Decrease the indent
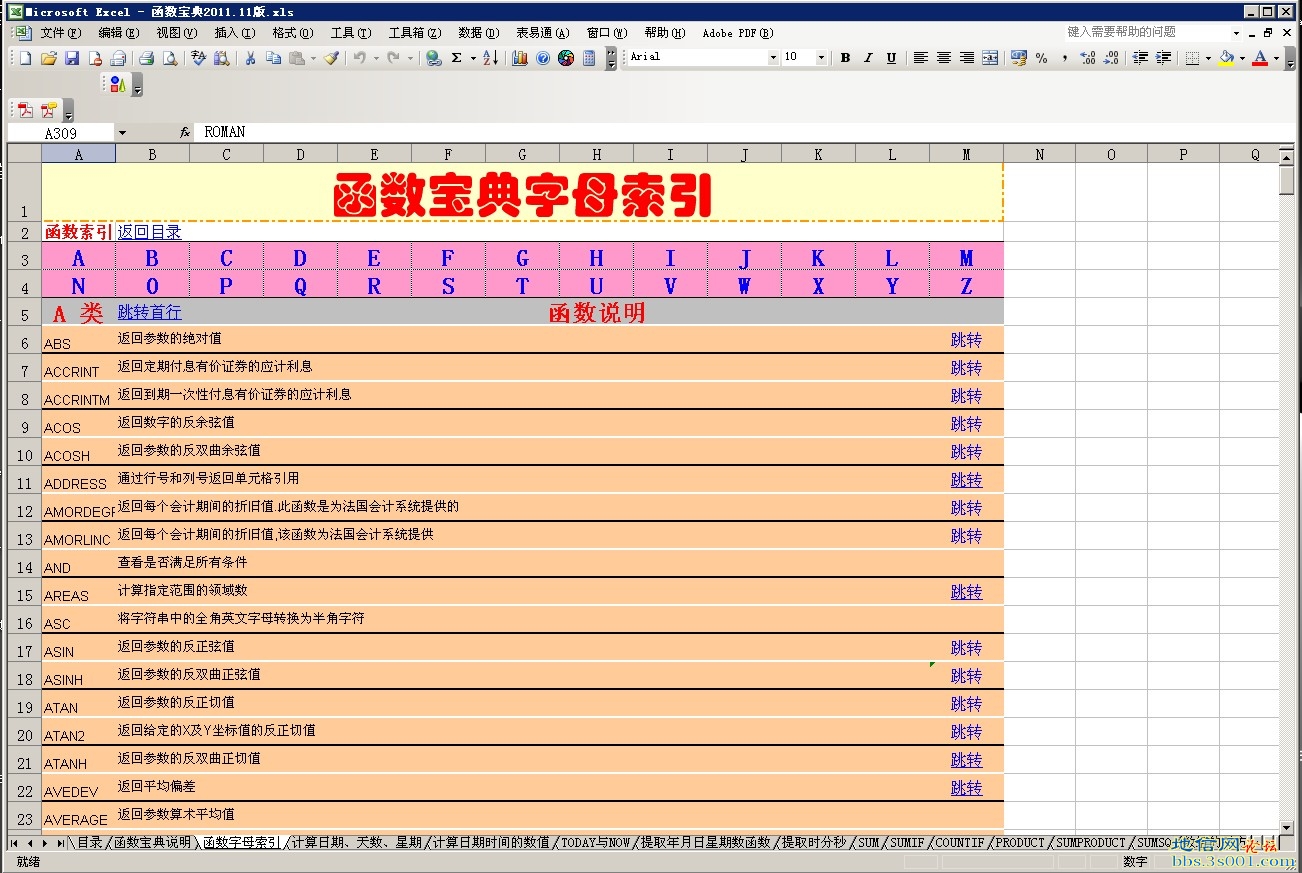Image resolution: width=1302 pixels, height=873 pixels. point(1140,58)
